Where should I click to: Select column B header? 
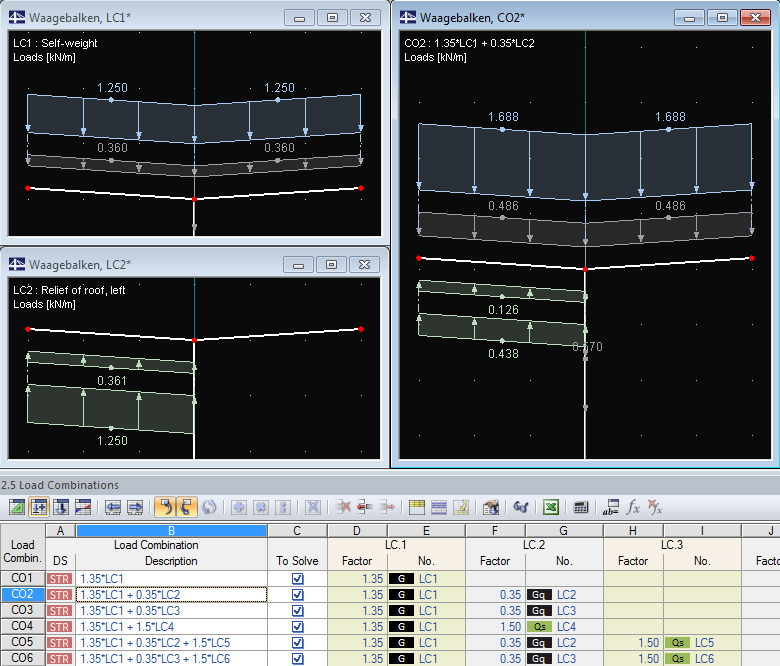coord(171,531)
